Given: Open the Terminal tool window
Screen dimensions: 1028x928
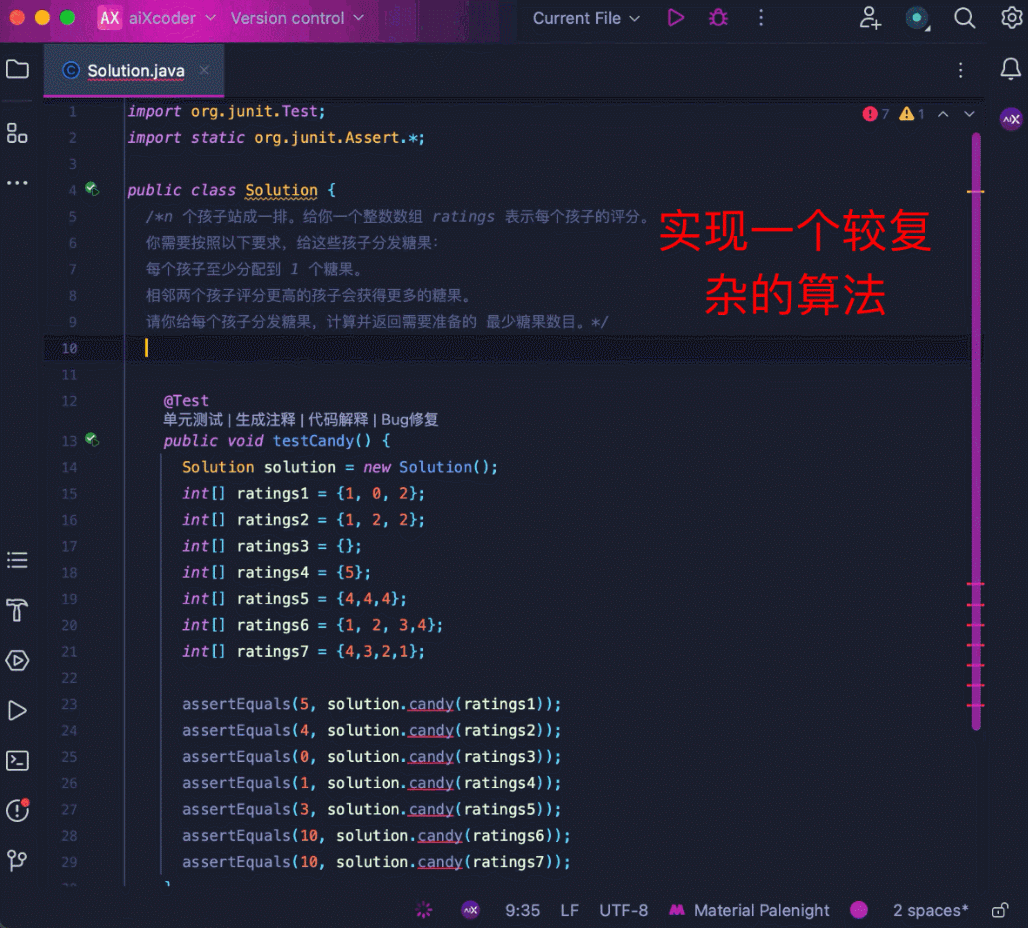Looking at the screenshot, I should click(17, 761).
